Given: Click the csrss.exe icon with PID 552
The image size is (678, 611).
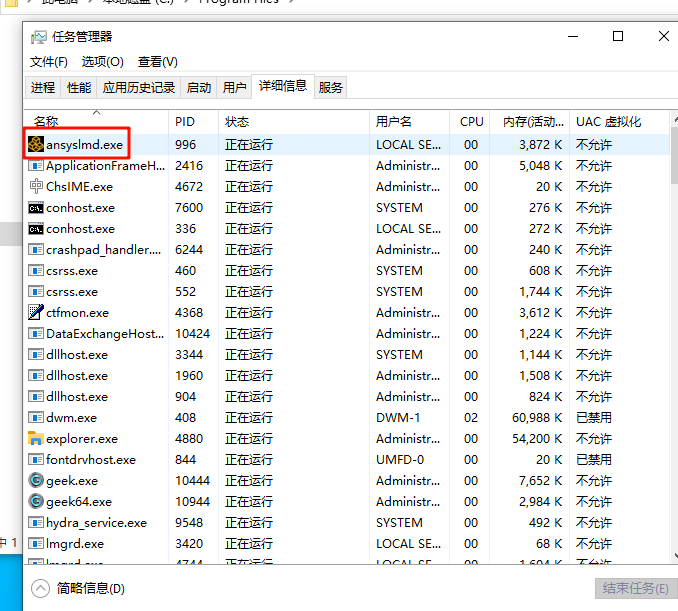Looking at the screenshot, I should [x=36, y=291].
